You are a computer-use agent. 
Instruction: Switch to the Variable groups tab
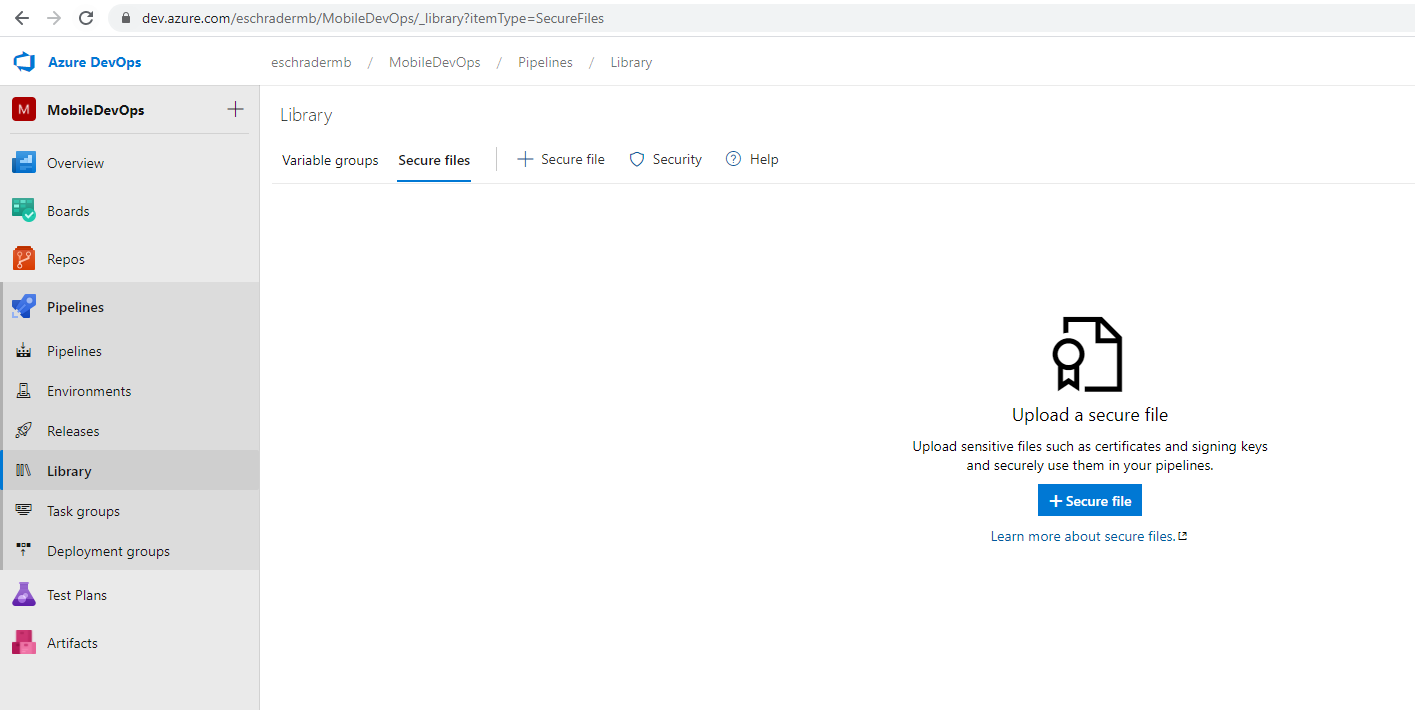click(330, 160)
